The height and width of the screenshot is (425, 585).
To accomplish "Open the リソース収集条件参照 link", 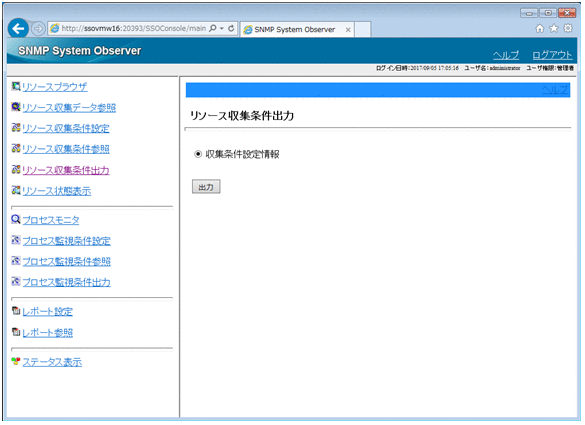I will pyautogui.click(x=66, y=149).
